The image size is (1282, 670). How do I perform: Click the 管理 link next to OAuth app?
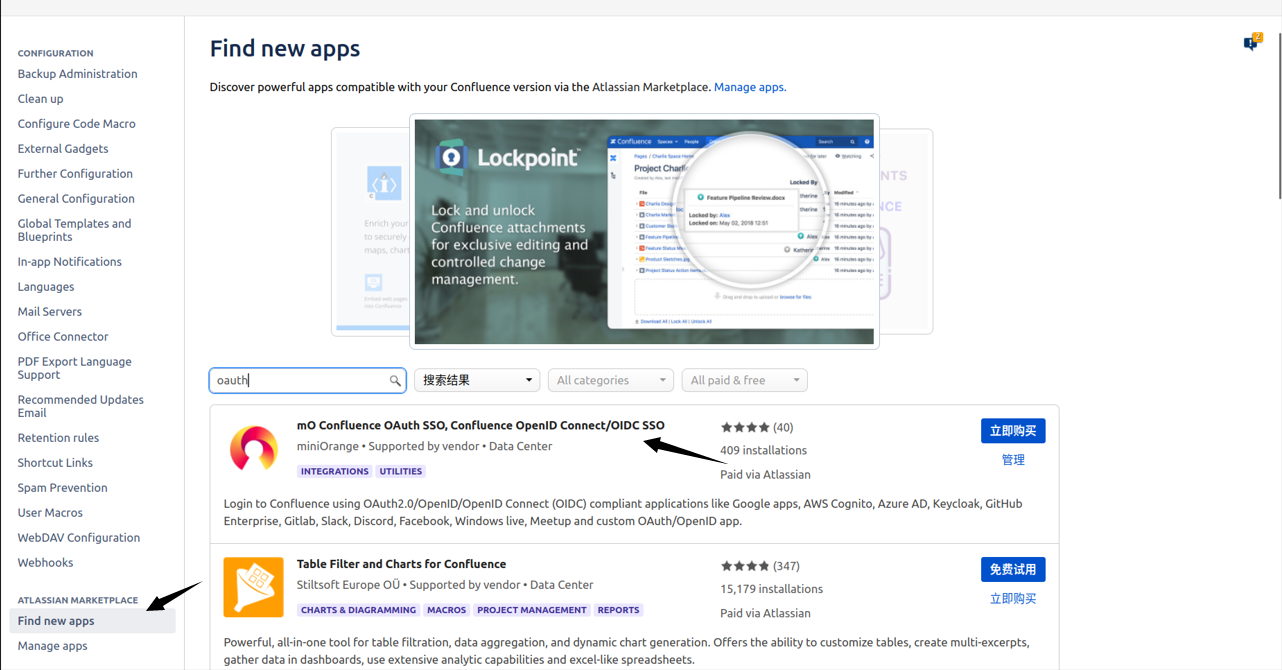[x=1013, y=459]
